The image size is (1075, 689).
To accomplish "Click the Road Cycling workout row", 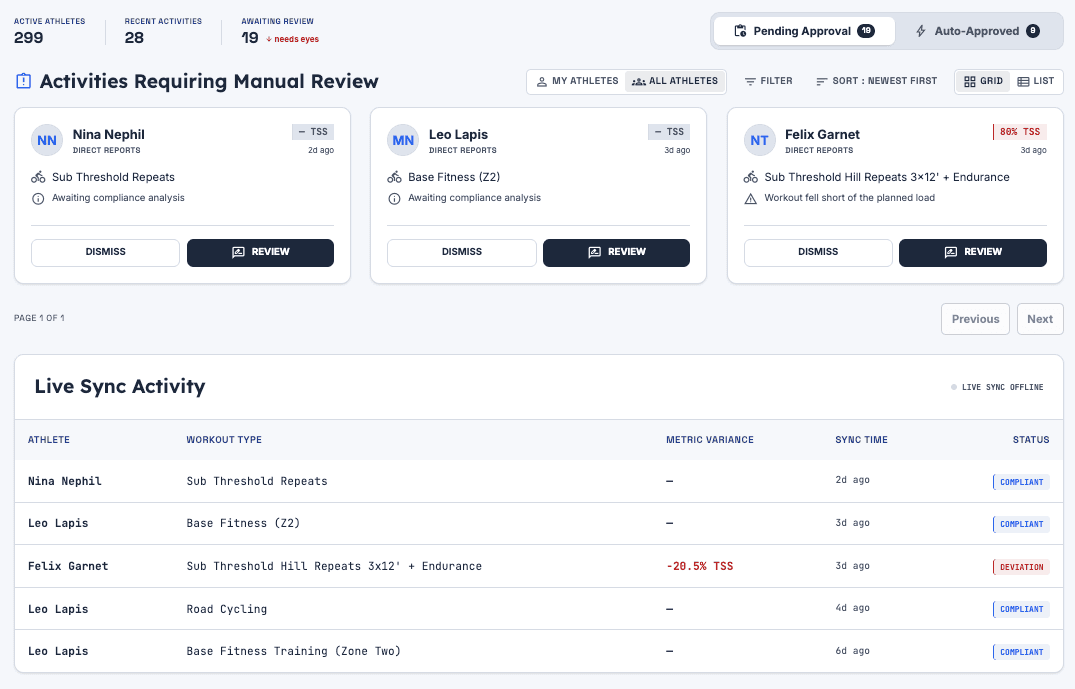I will click(x=538, y=609).
